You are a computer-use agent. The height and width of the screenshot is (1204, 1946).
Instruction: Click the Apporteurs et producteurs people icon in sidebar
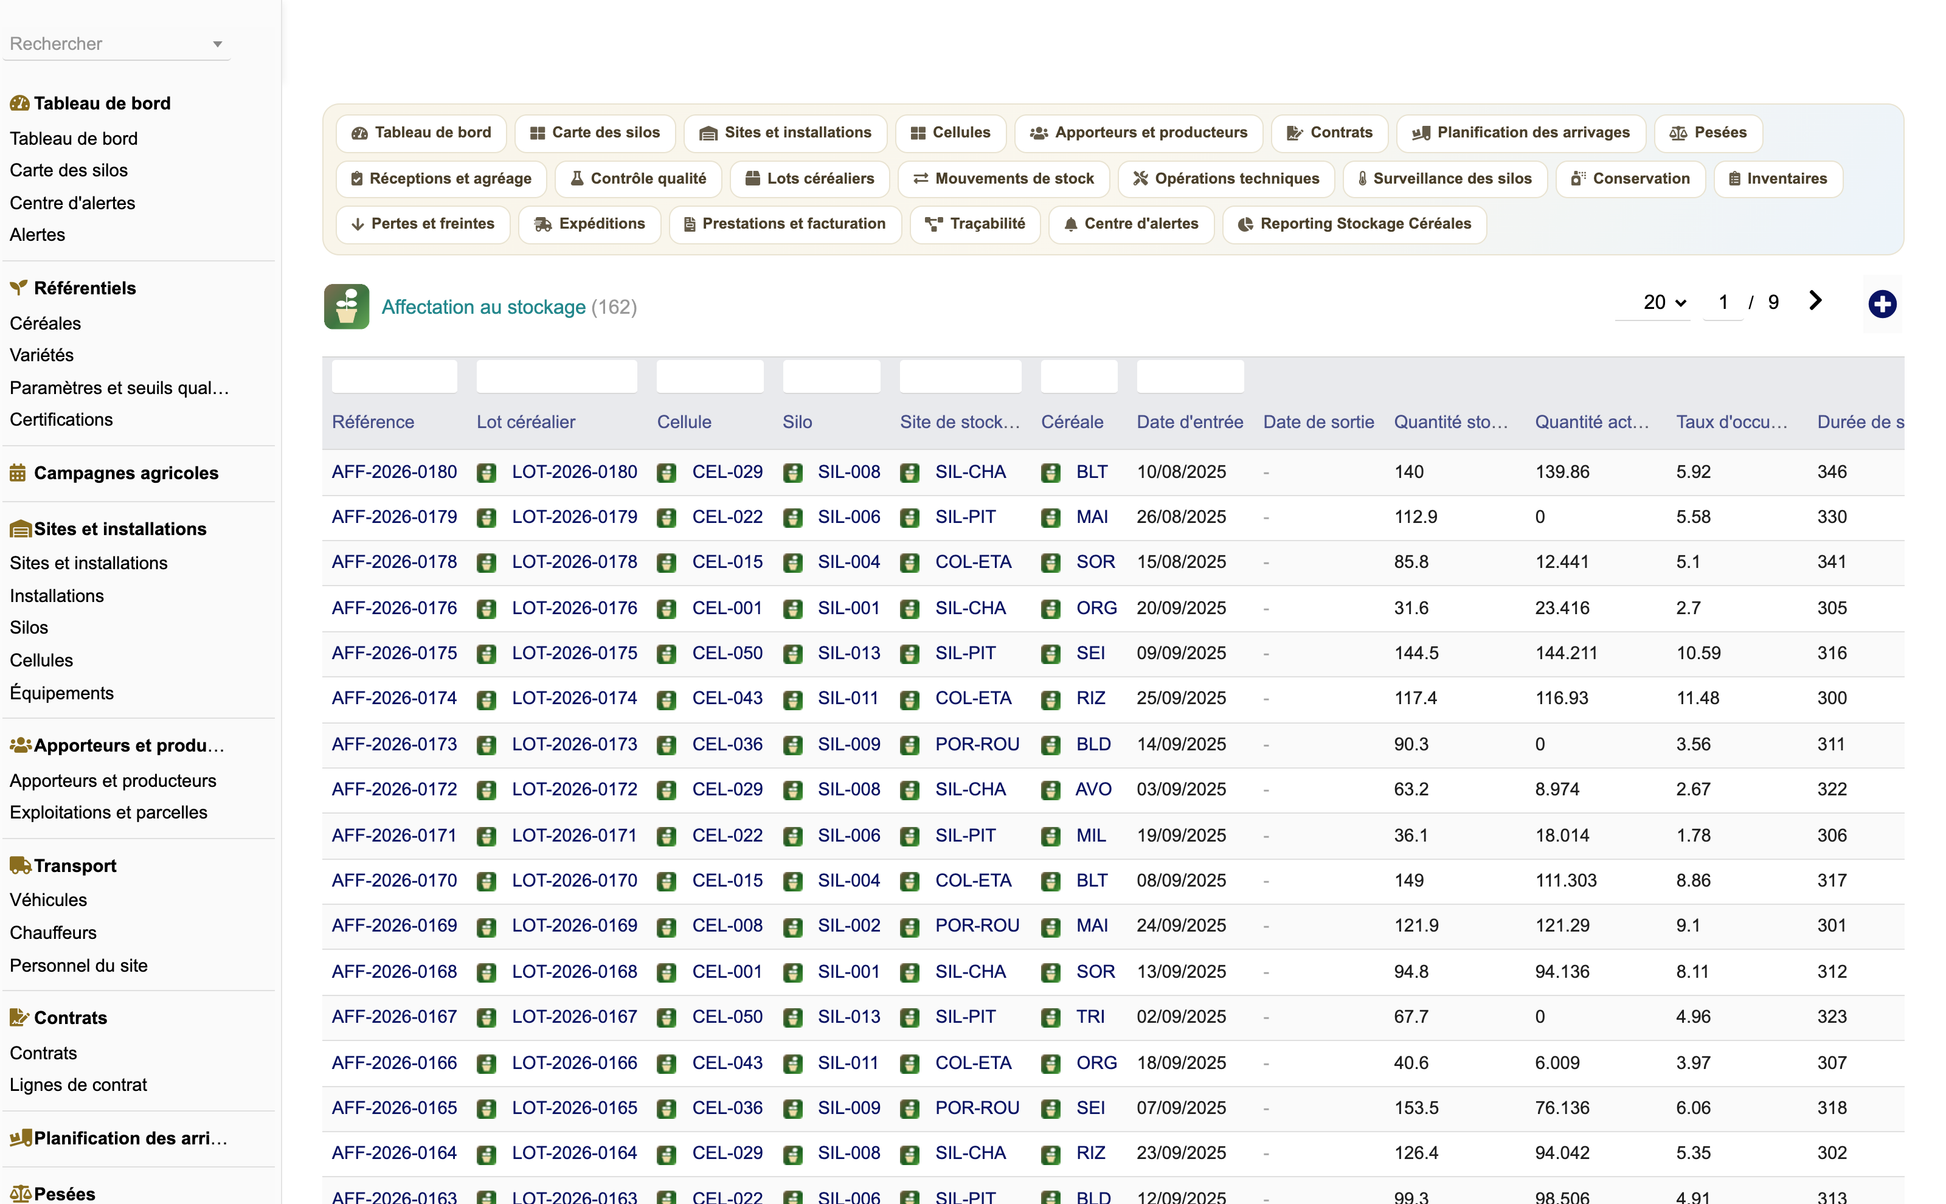tap(20, 745)
